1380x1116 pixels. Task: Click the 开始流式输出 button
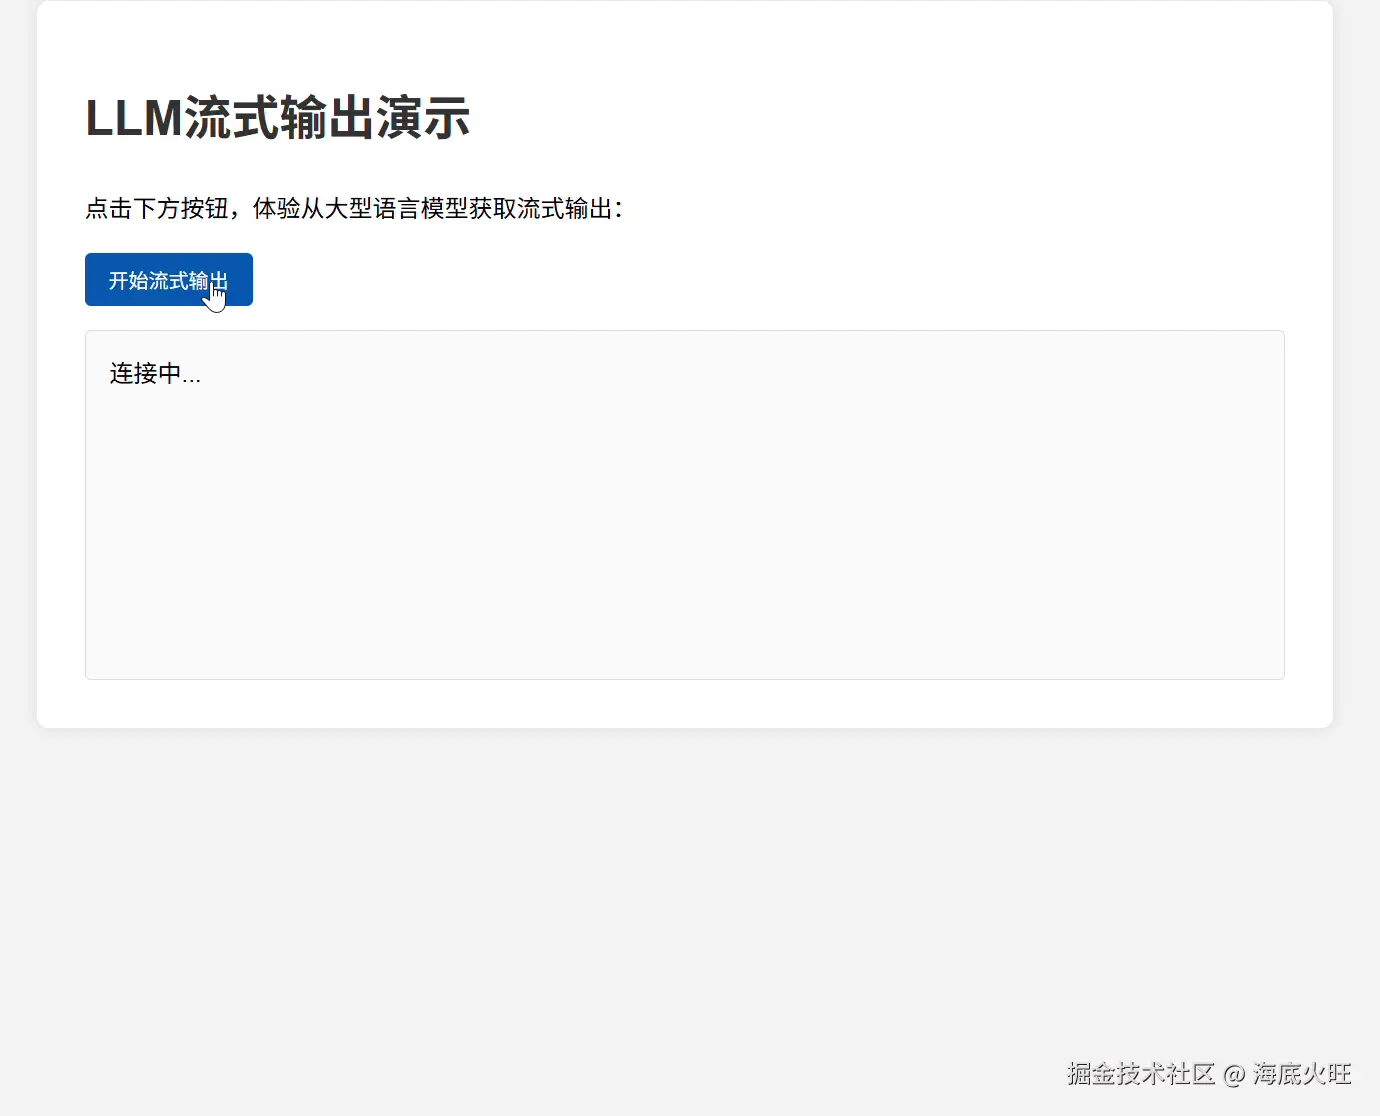168,279
